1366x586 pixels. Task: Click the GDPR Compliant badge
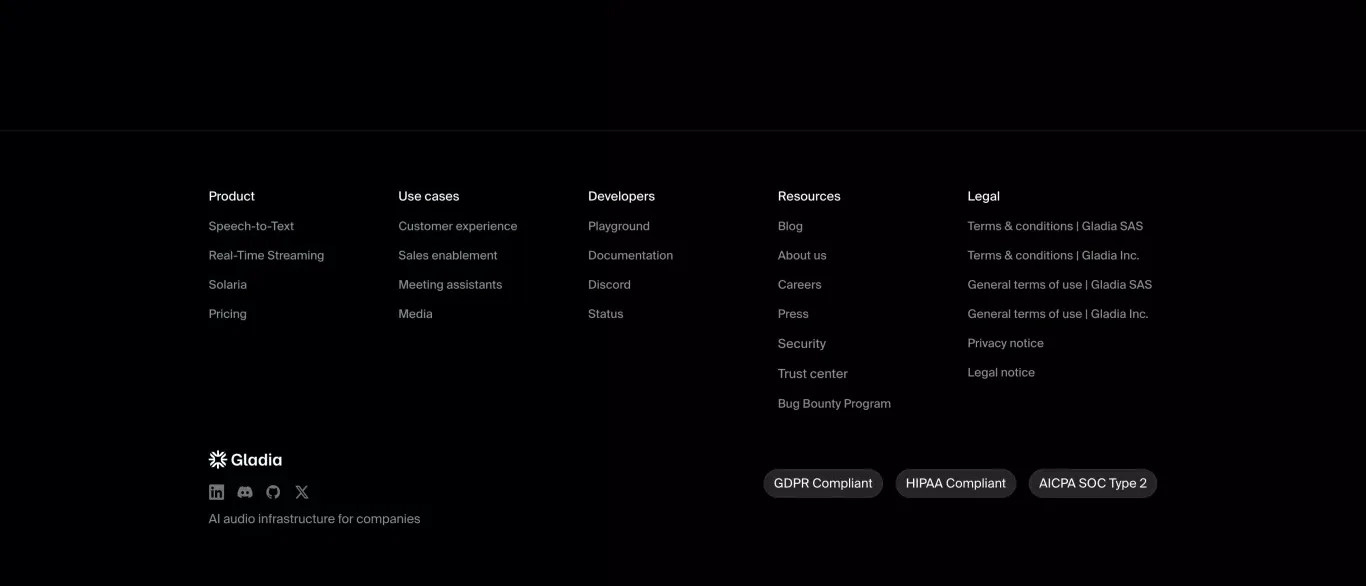823,483
